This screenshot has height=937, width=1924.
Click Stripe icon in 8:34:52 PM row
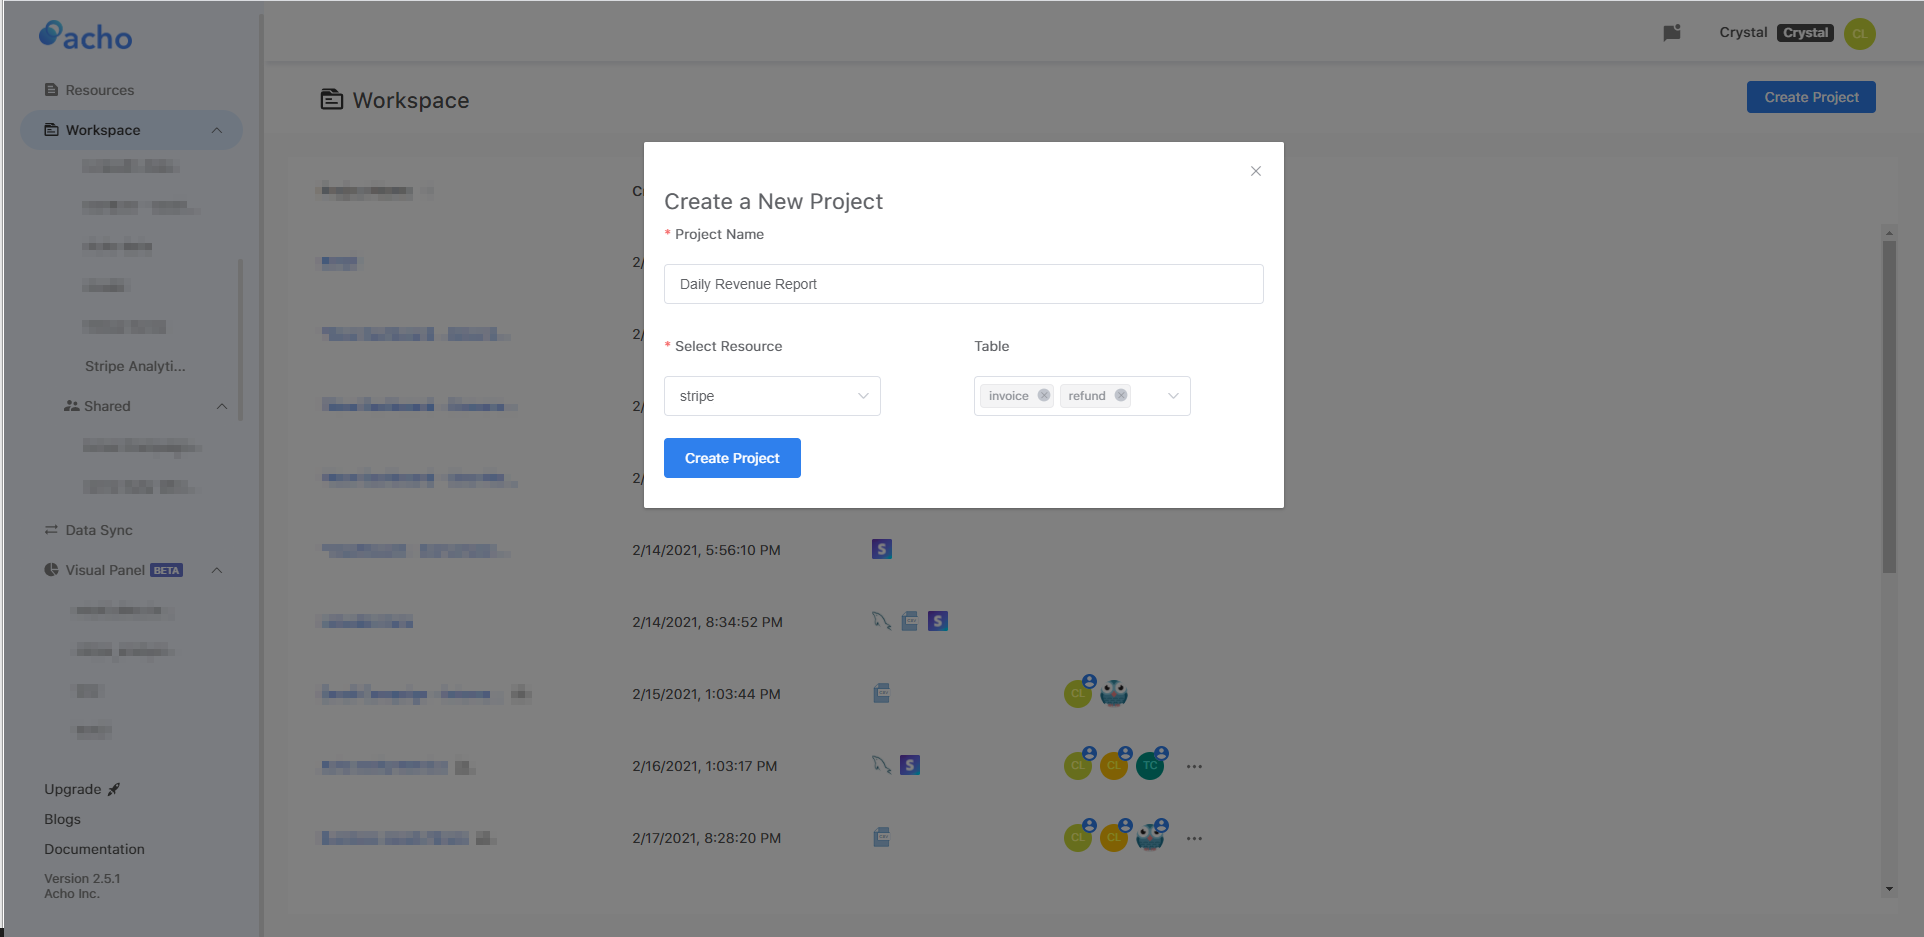(x=937, y=621)
